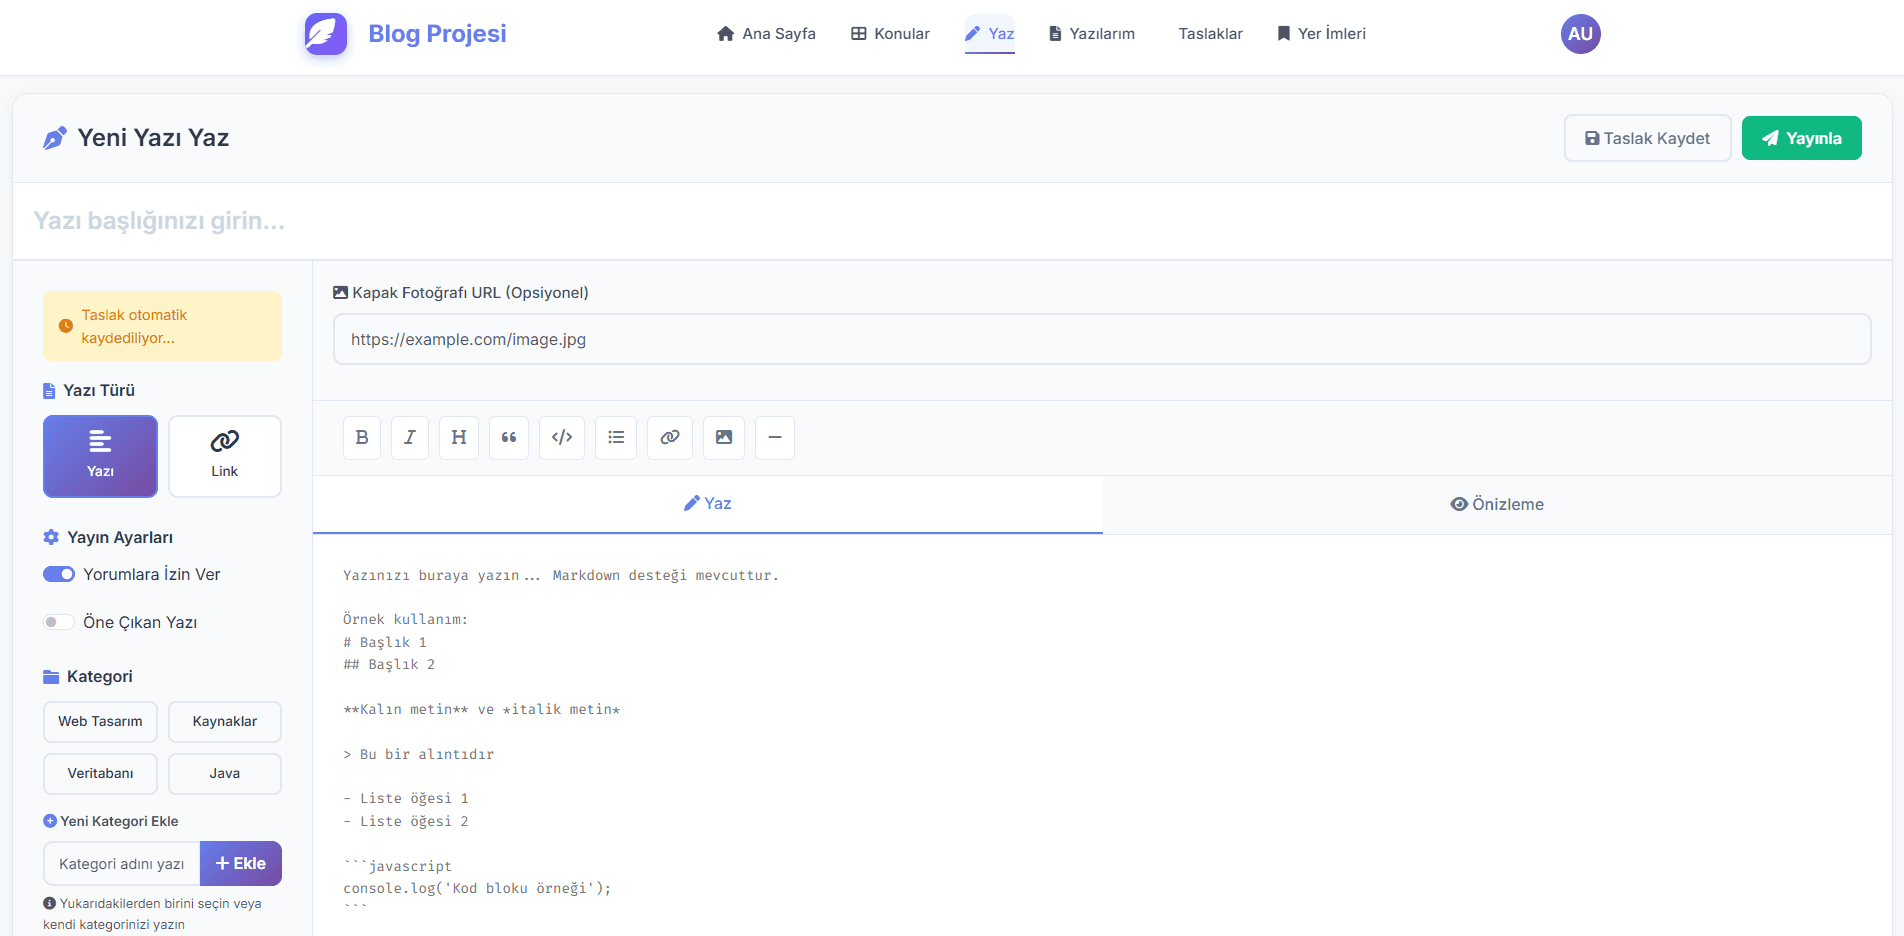This screenshot has width=1904, height=936.
Task: Select the Veritabanı category chip
Action: 100,773
